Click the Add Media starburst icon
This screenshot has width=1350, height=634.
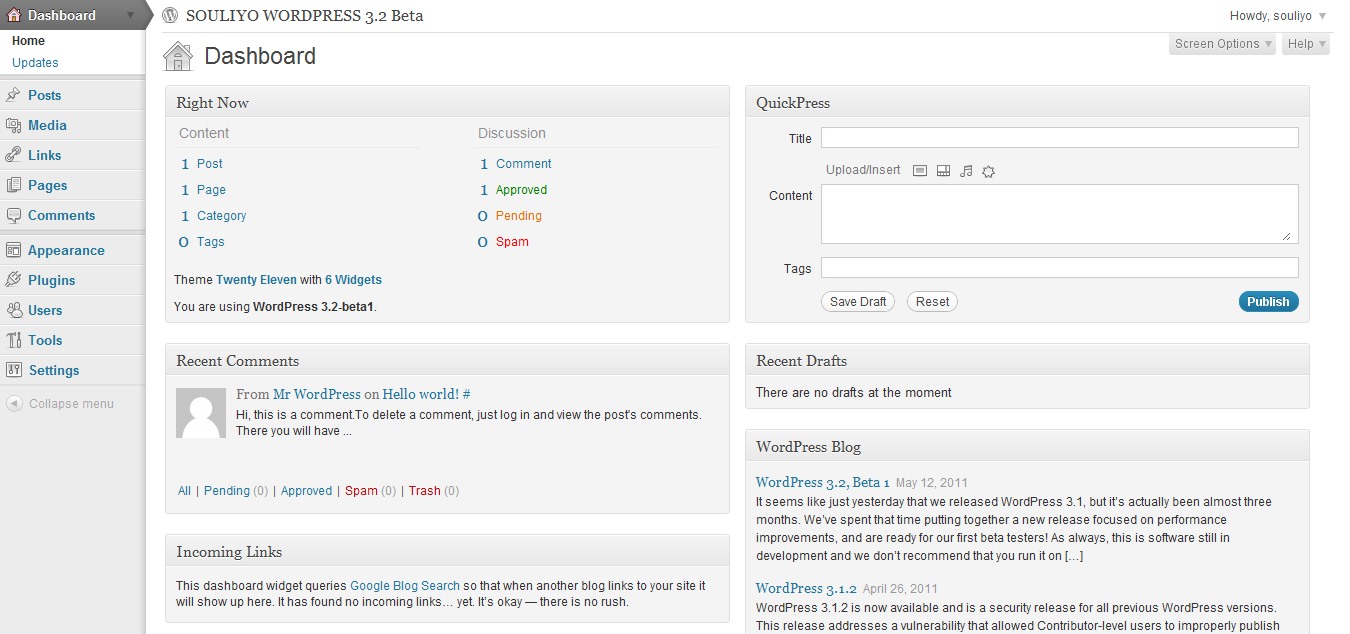[x=988, y=171]
